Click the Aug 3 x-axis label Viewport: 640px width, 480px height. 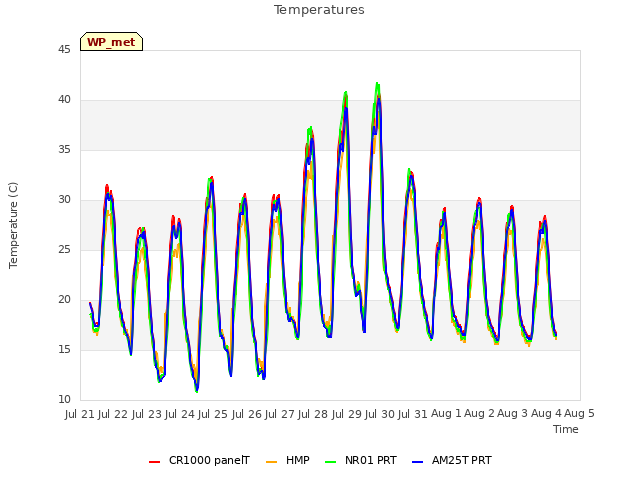point(513,414)
